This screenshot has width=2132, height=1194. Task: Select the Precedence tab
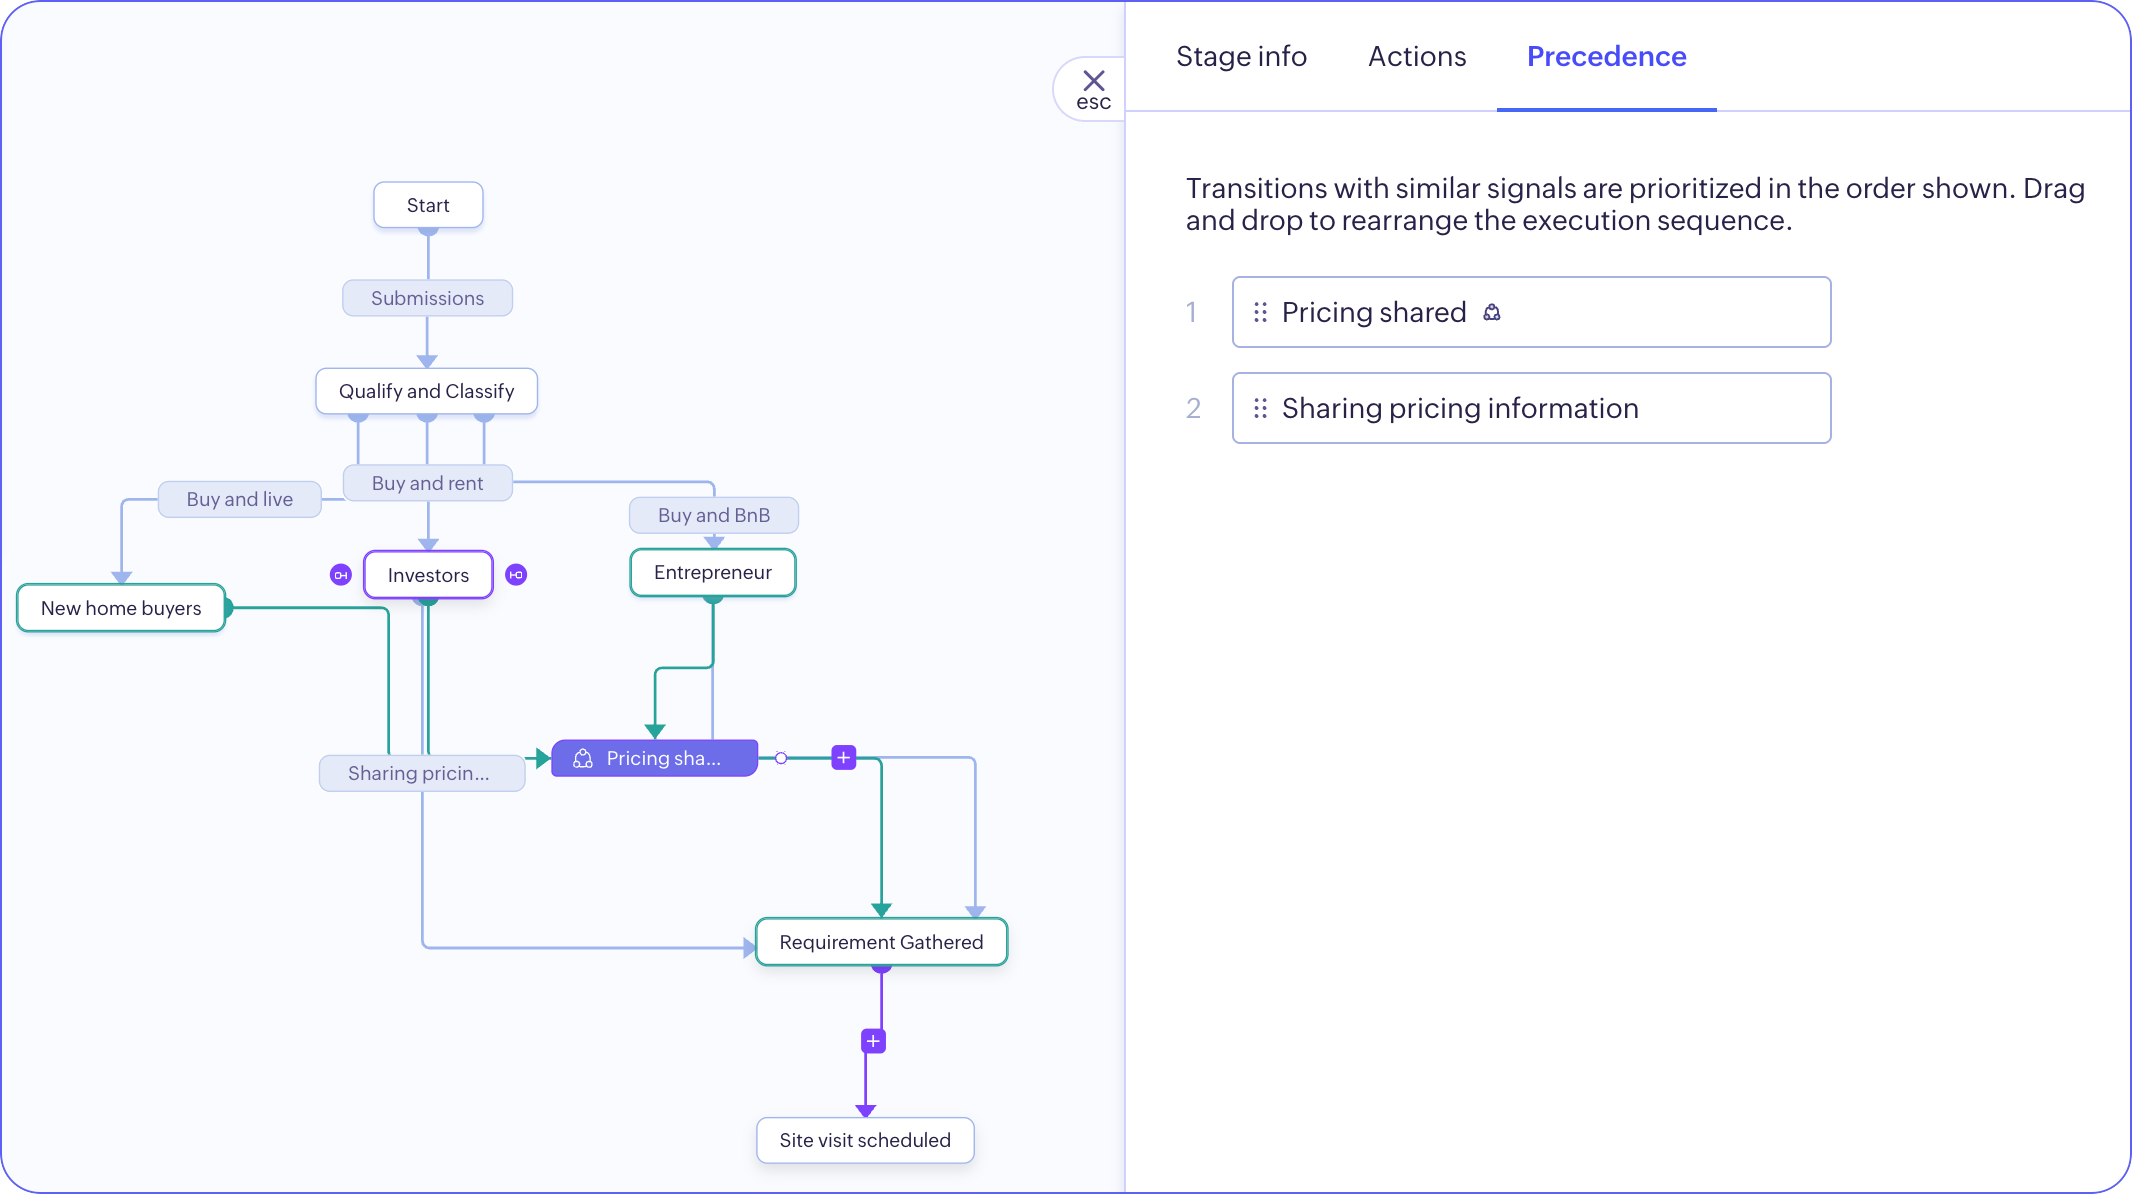1606,57
